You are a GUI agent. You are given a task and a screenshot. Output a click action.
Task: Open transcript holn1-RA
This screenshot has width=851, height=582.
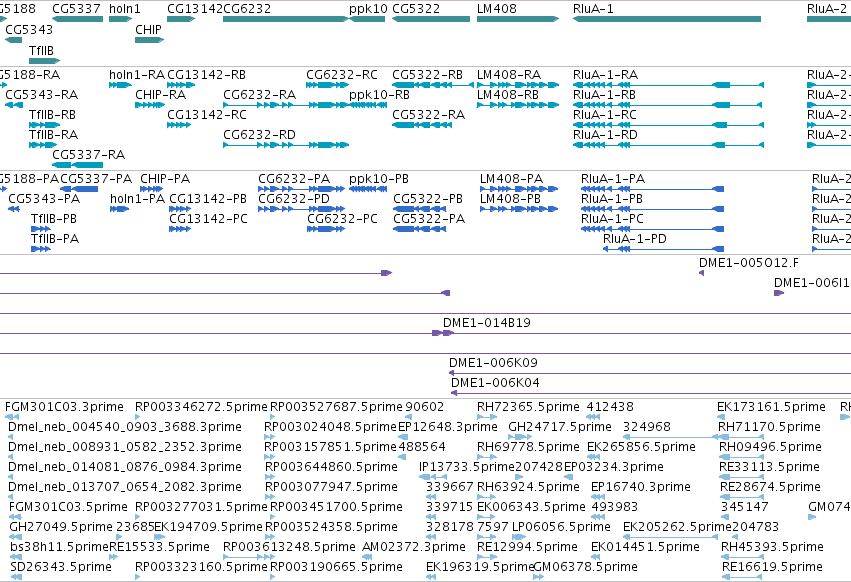(x=137, y=74)
